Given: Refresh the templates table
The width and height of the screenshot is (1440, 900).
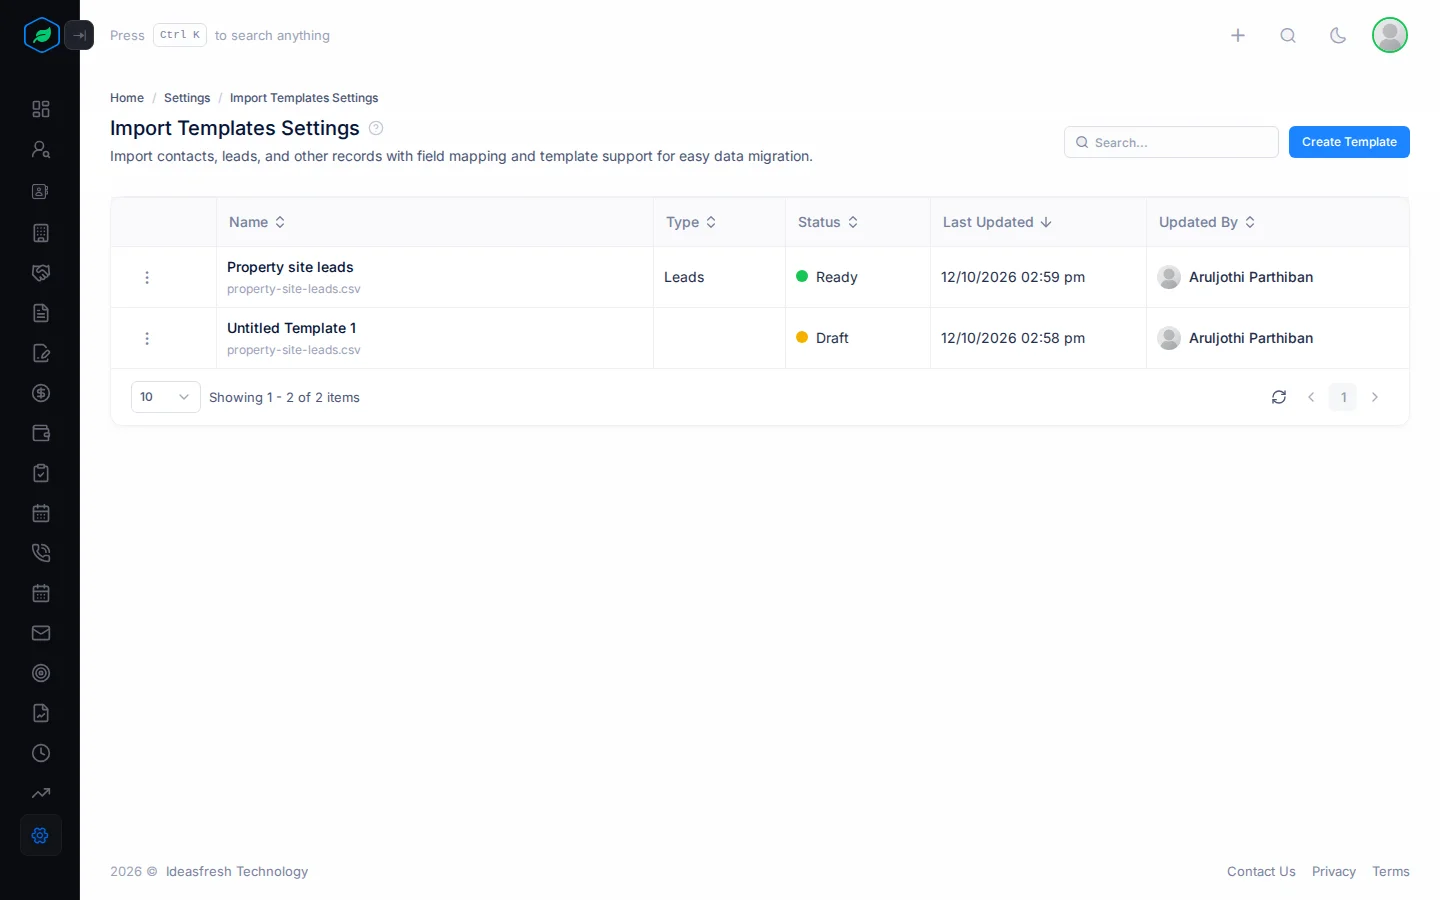Looking at the screenshot, I should tap(1279, 397).
